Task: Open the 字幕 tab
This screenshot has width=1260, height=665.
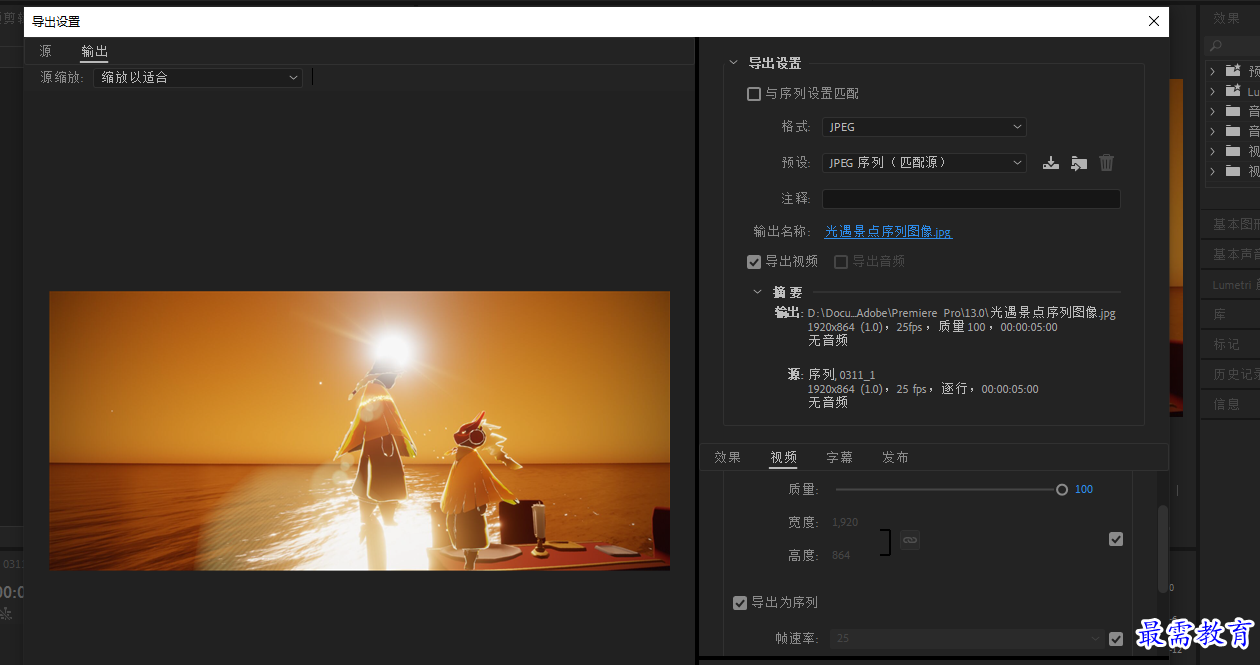Action: tap(840, 457)
